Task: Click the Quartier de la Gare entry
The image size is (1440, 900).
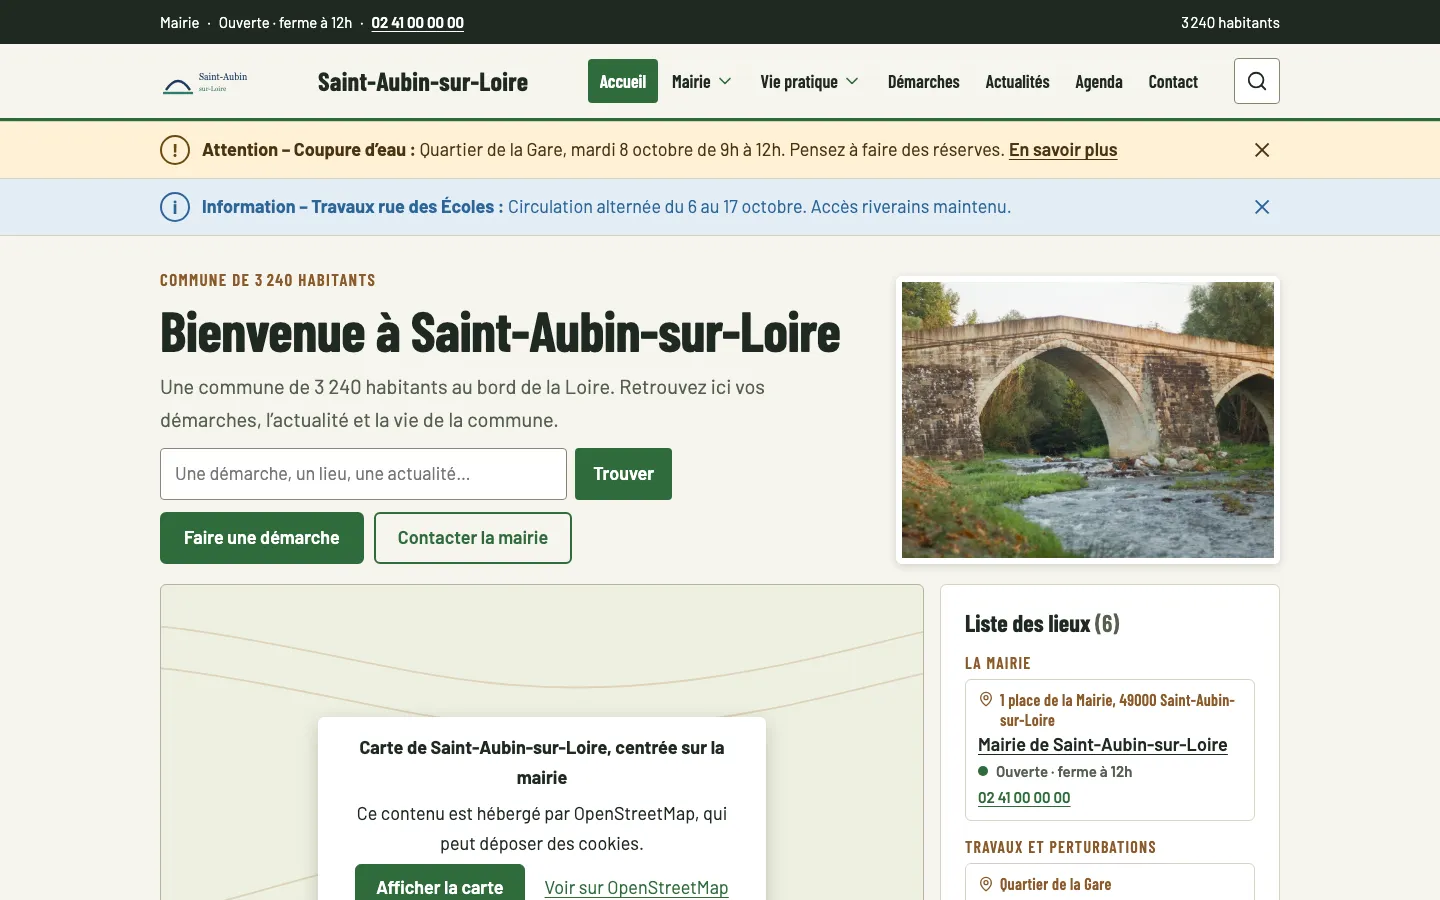Action: tap(1055, 885)
